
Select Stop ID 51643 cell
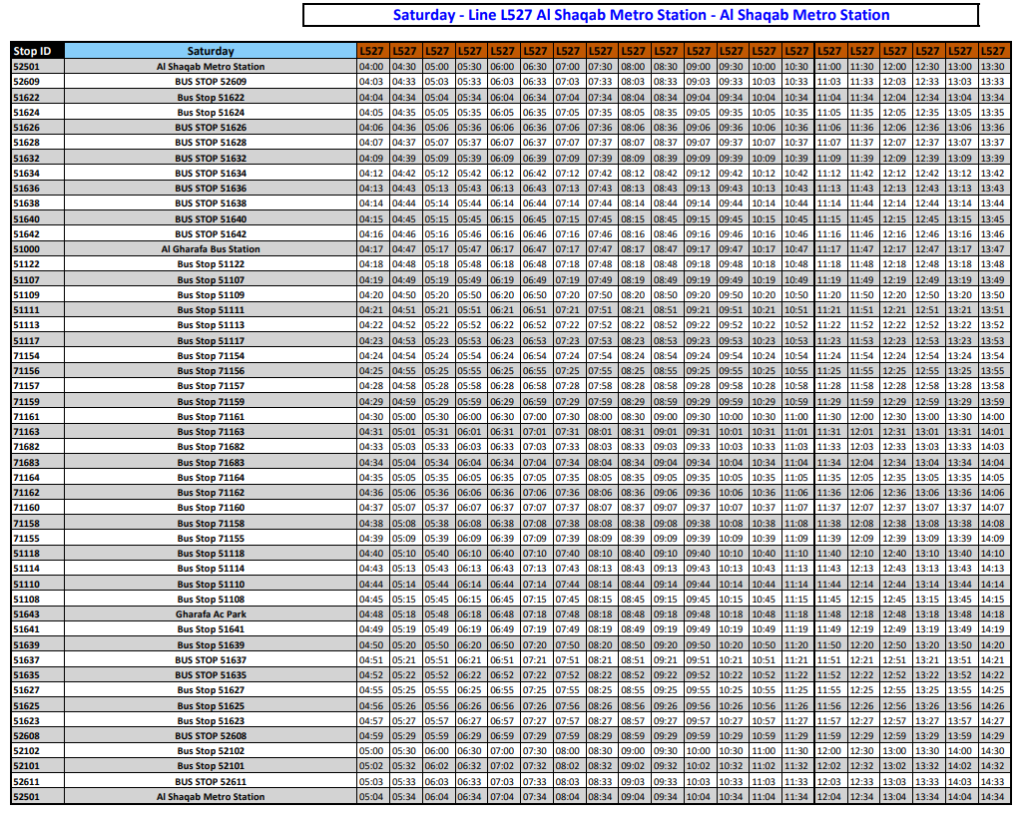click(x=37, y=614)
